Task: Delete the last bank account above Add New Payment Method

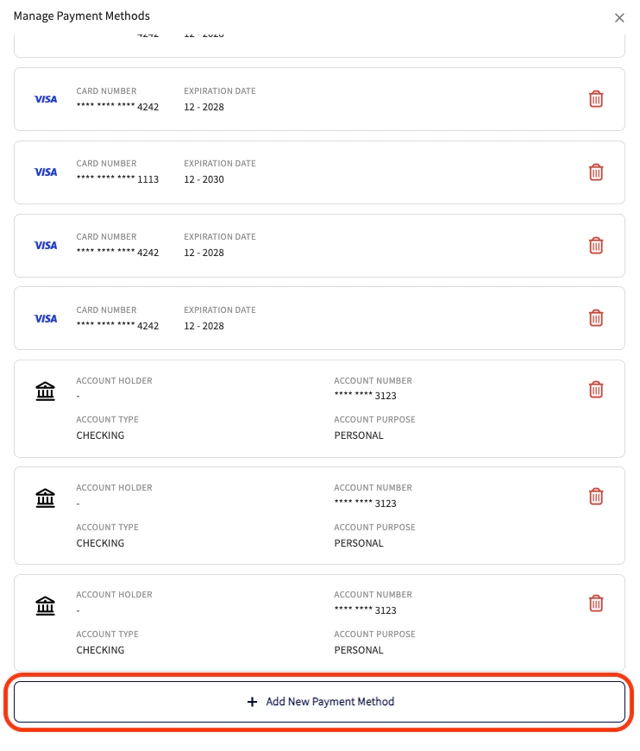Action: [595, 603]
